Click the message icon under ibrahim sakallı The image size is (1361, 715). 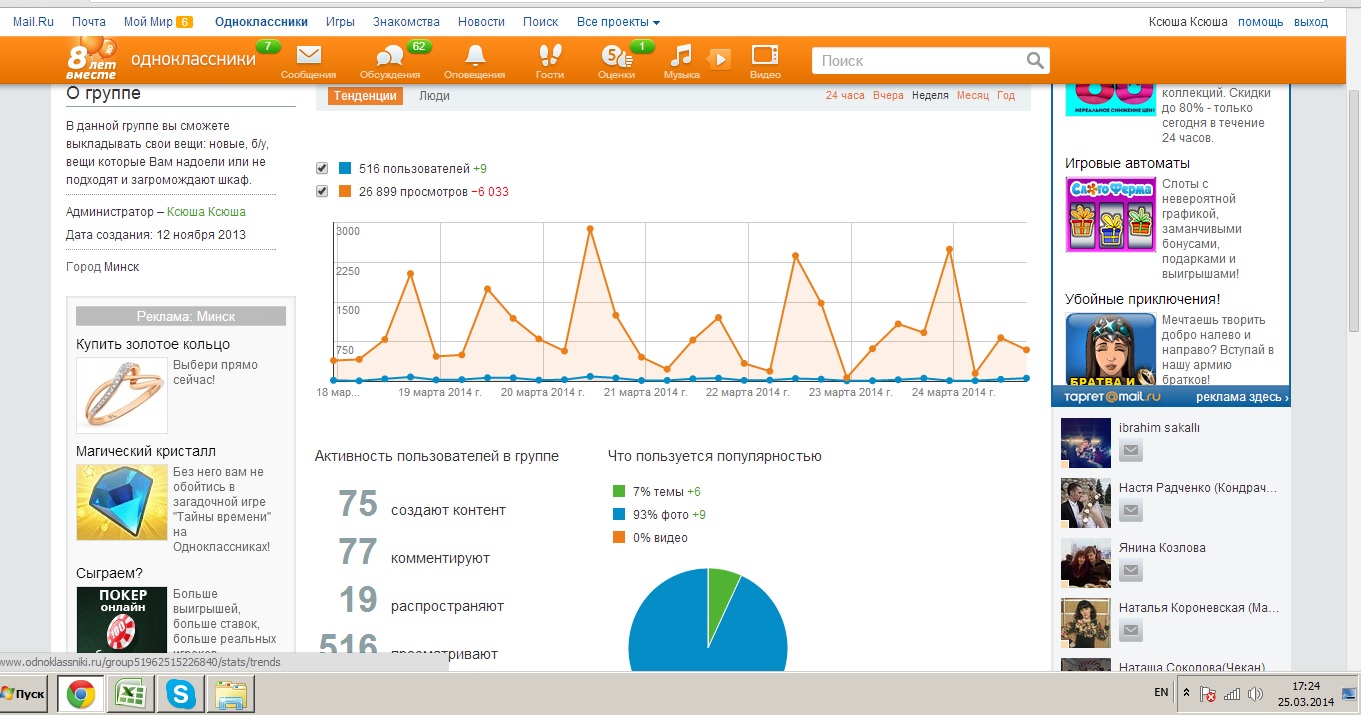[1130, 451]
